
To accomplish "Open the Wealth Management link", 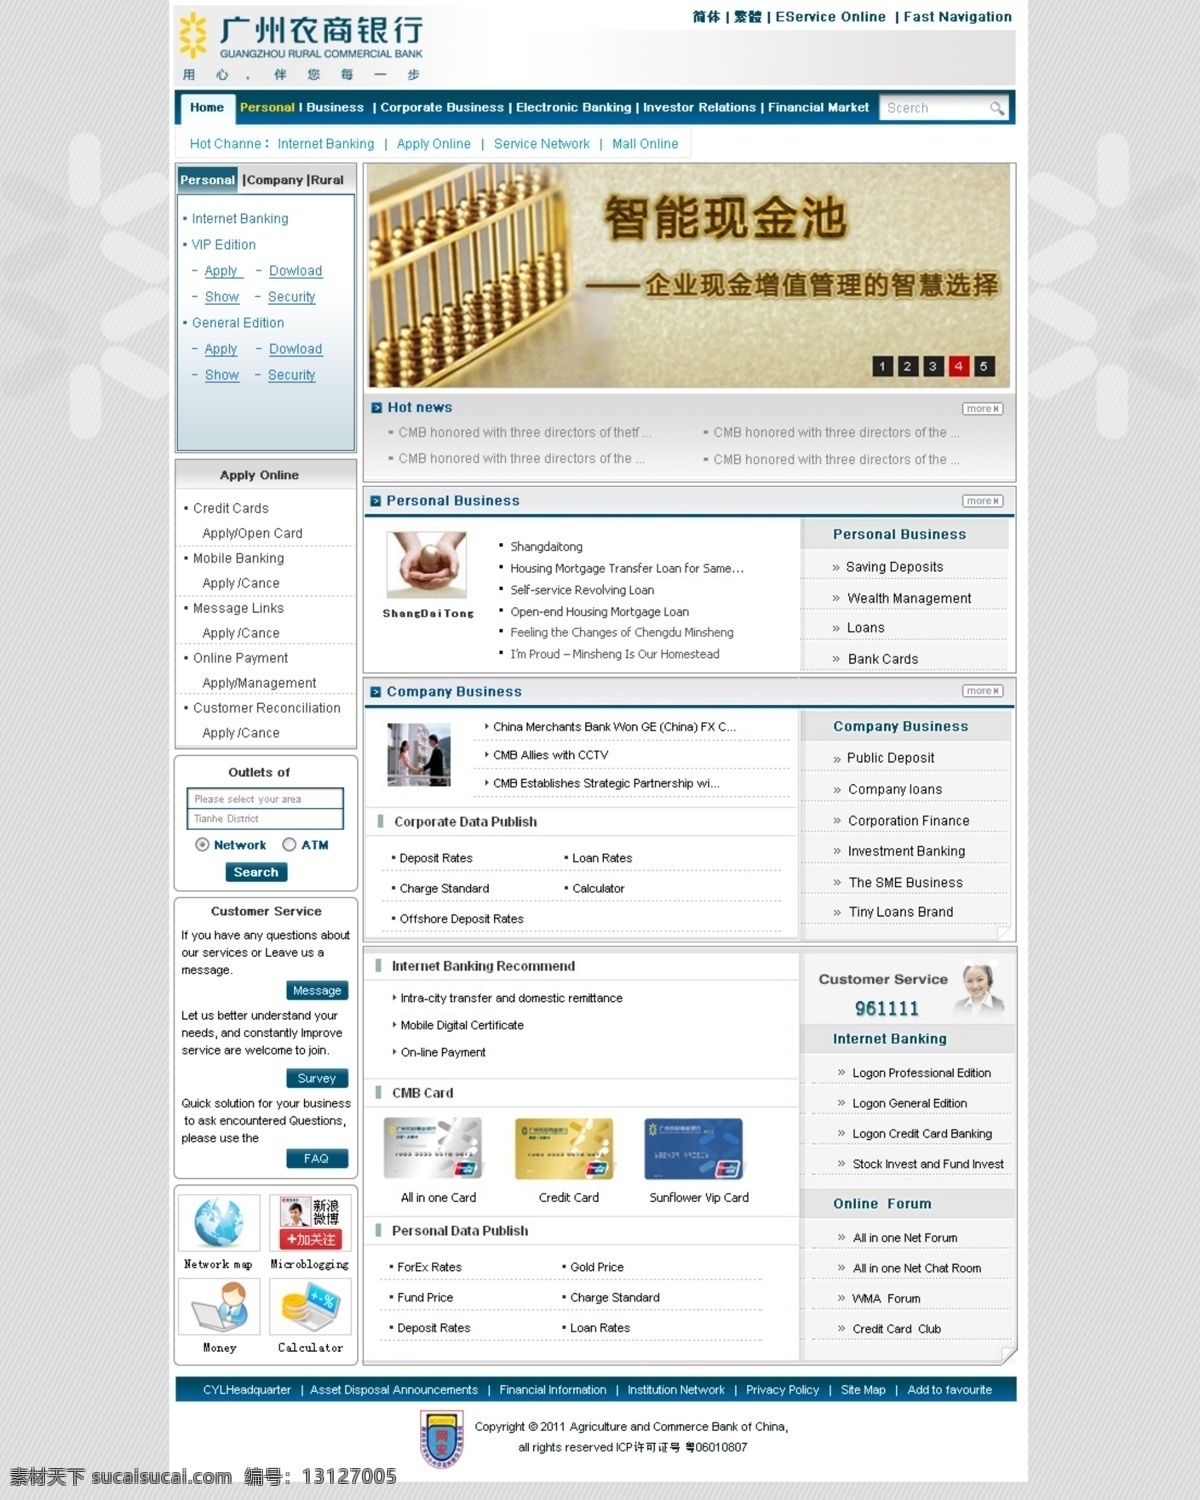I will (x=909, y=598).
